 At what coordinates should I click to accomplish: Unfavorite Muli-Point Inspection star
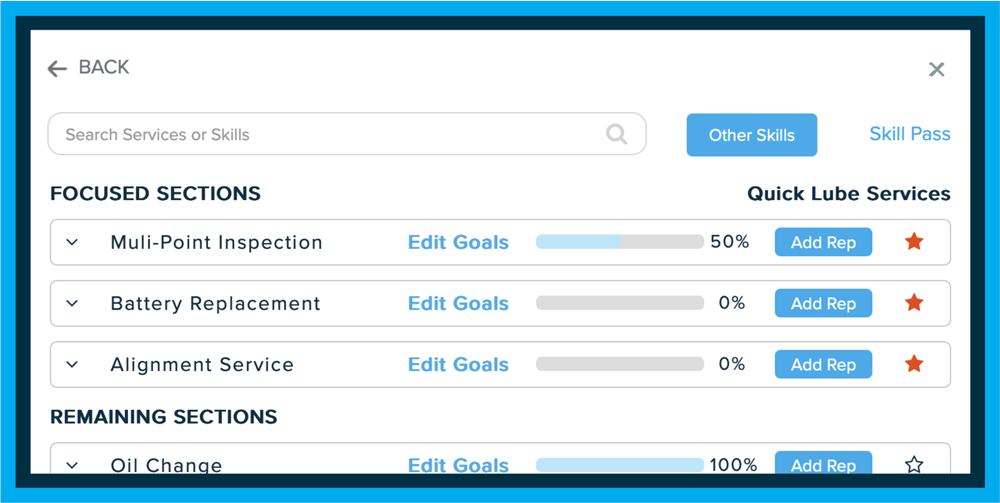tap(914, 242)
